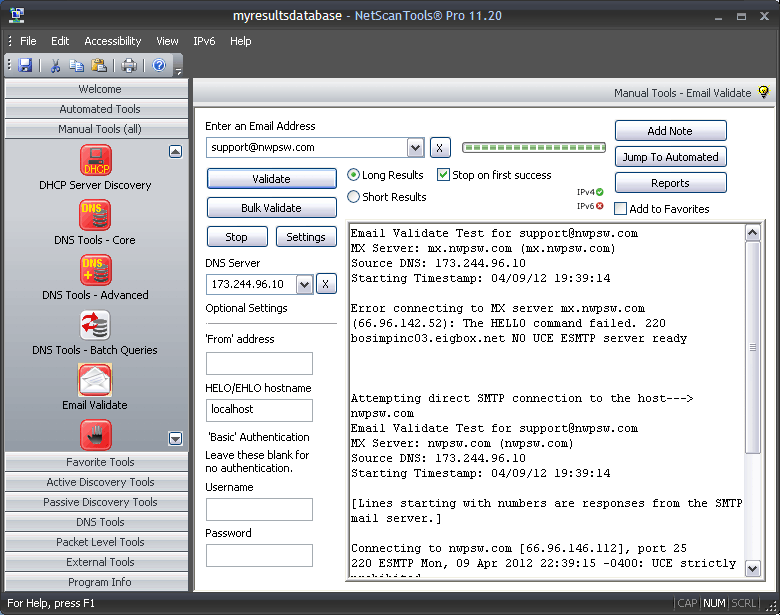Click the lightbulb tip icon

[x=764, y=92]
